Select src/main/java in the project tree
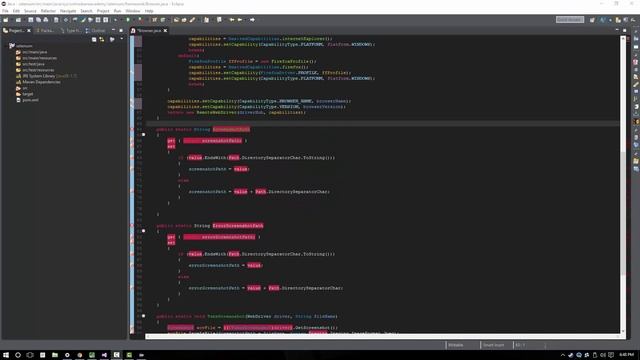The image size is (640, 360). click(34, 52)
